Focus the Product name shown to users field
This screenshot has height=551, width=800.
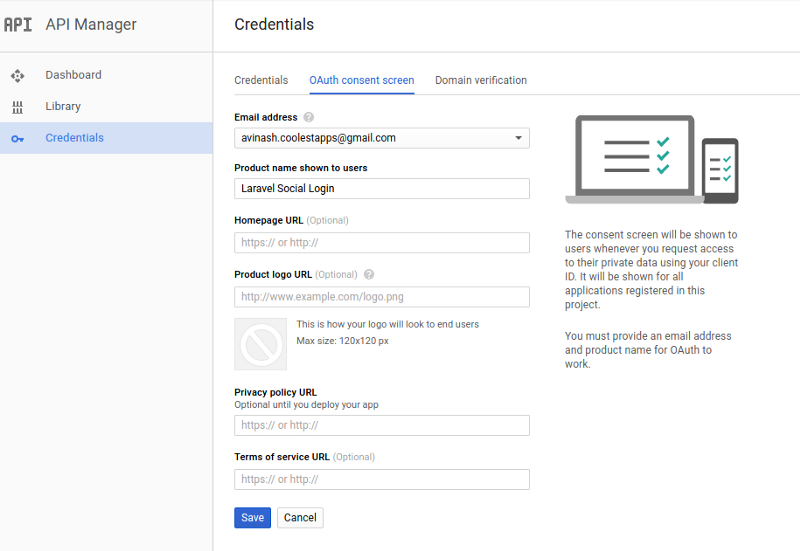click(x=381, y=189)
